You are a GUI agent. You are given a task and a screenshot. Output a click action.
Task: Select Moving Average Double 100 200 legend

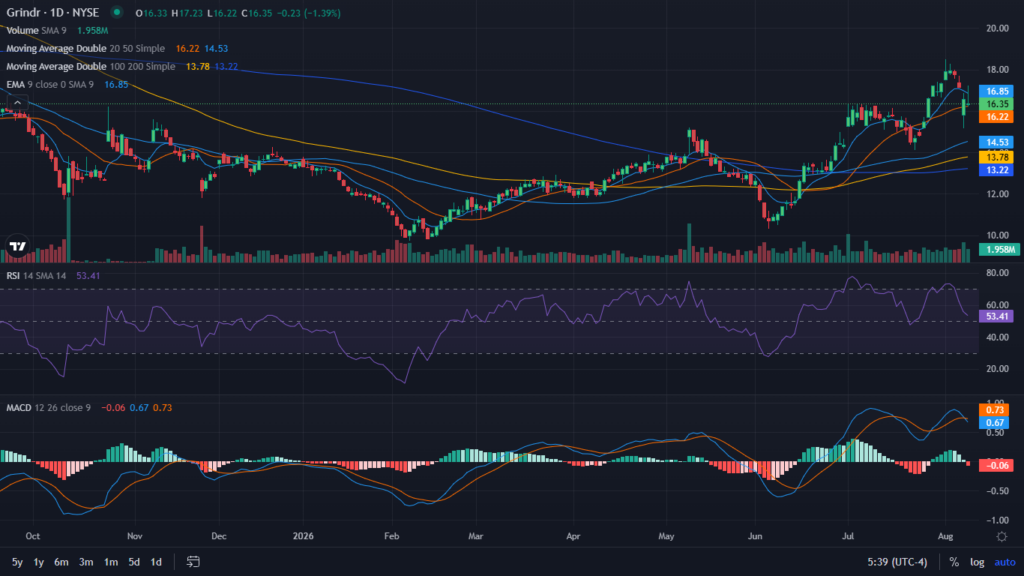pyautogui.click(x=91, y=67)
